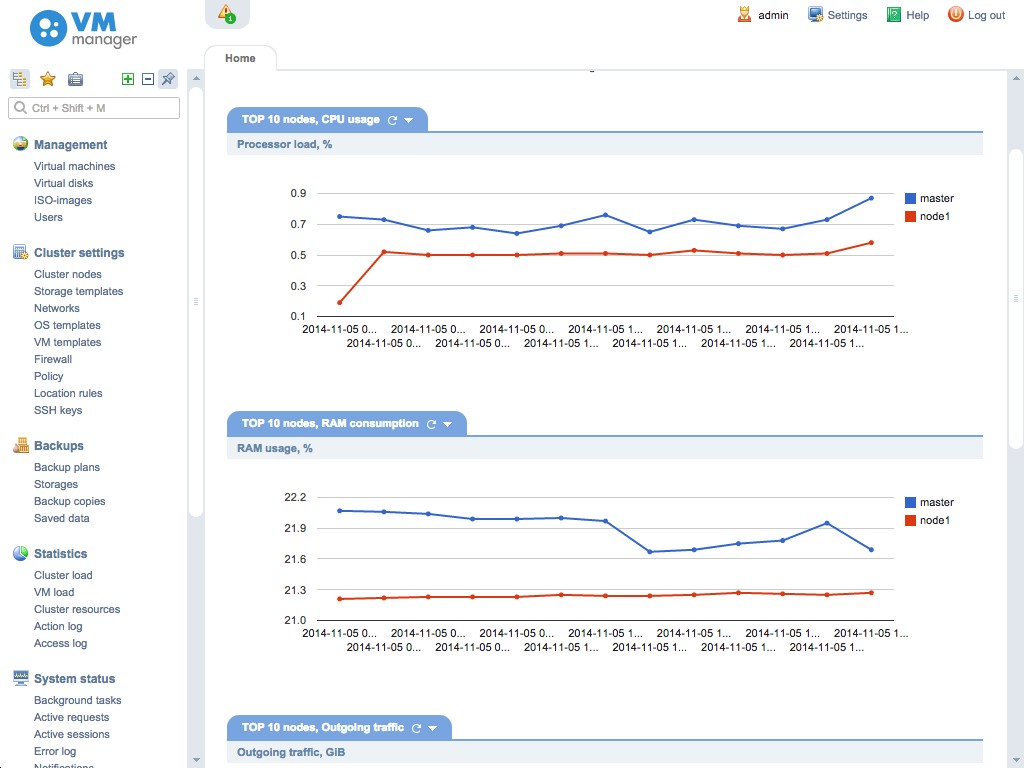Collapse all menu sections with minus icon
This screenshot has width=1024, height=768.
point(147,79)
